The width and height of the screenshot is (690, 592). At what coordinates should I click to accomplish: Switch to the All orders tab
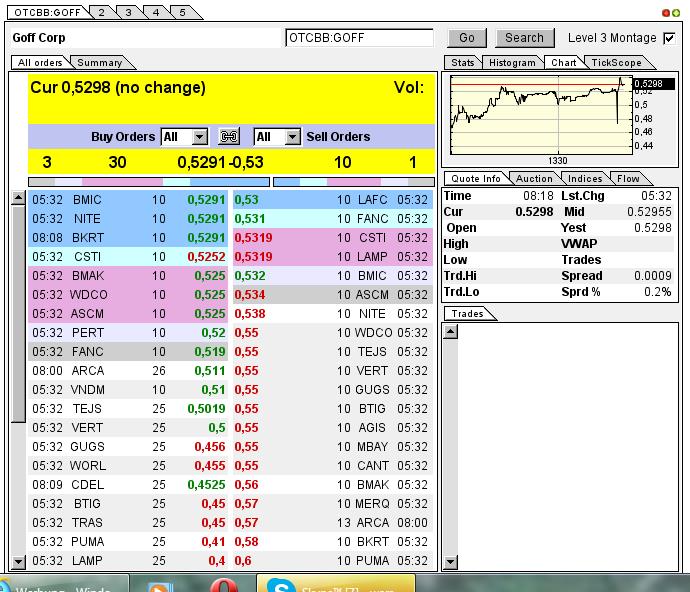pyautogui.click(x=40, y=63)
